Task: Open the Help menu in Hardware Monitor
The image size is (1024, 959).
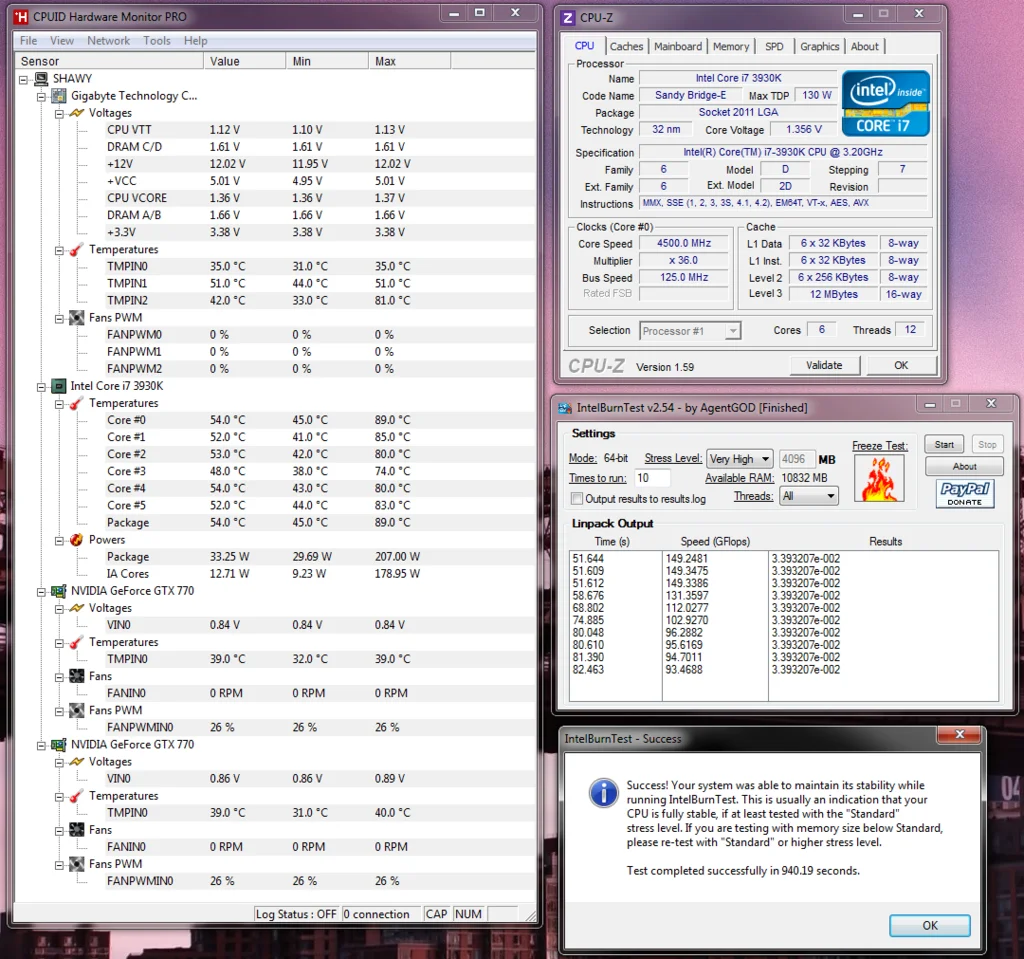Action: [x=195, y=41]
